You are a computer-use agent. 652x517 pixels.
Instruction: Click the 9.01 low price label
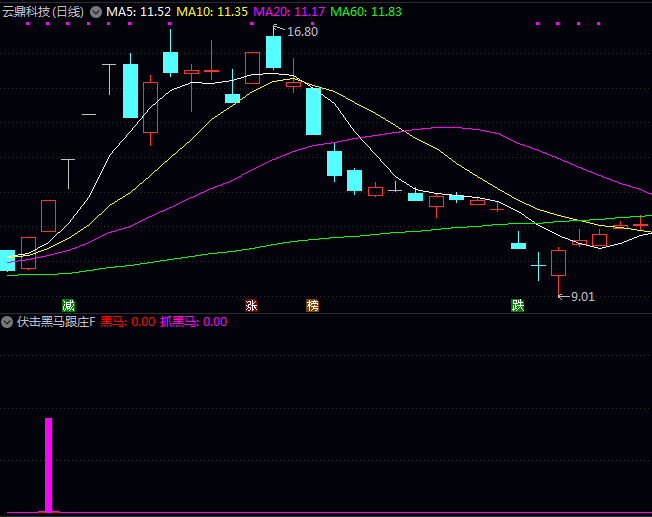581,296
